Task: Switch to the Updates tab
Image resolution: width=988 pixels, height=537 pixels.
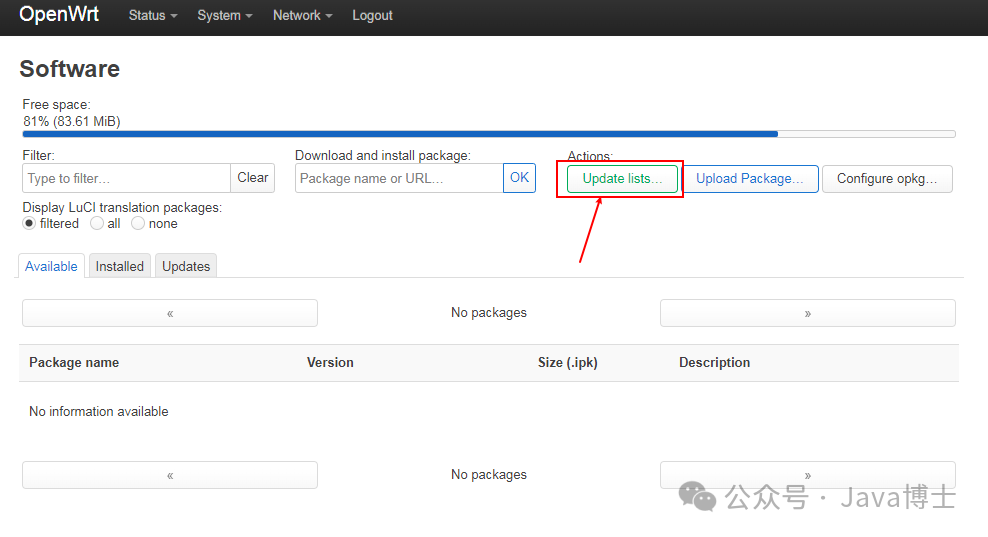Action: (x=186, y=266)
